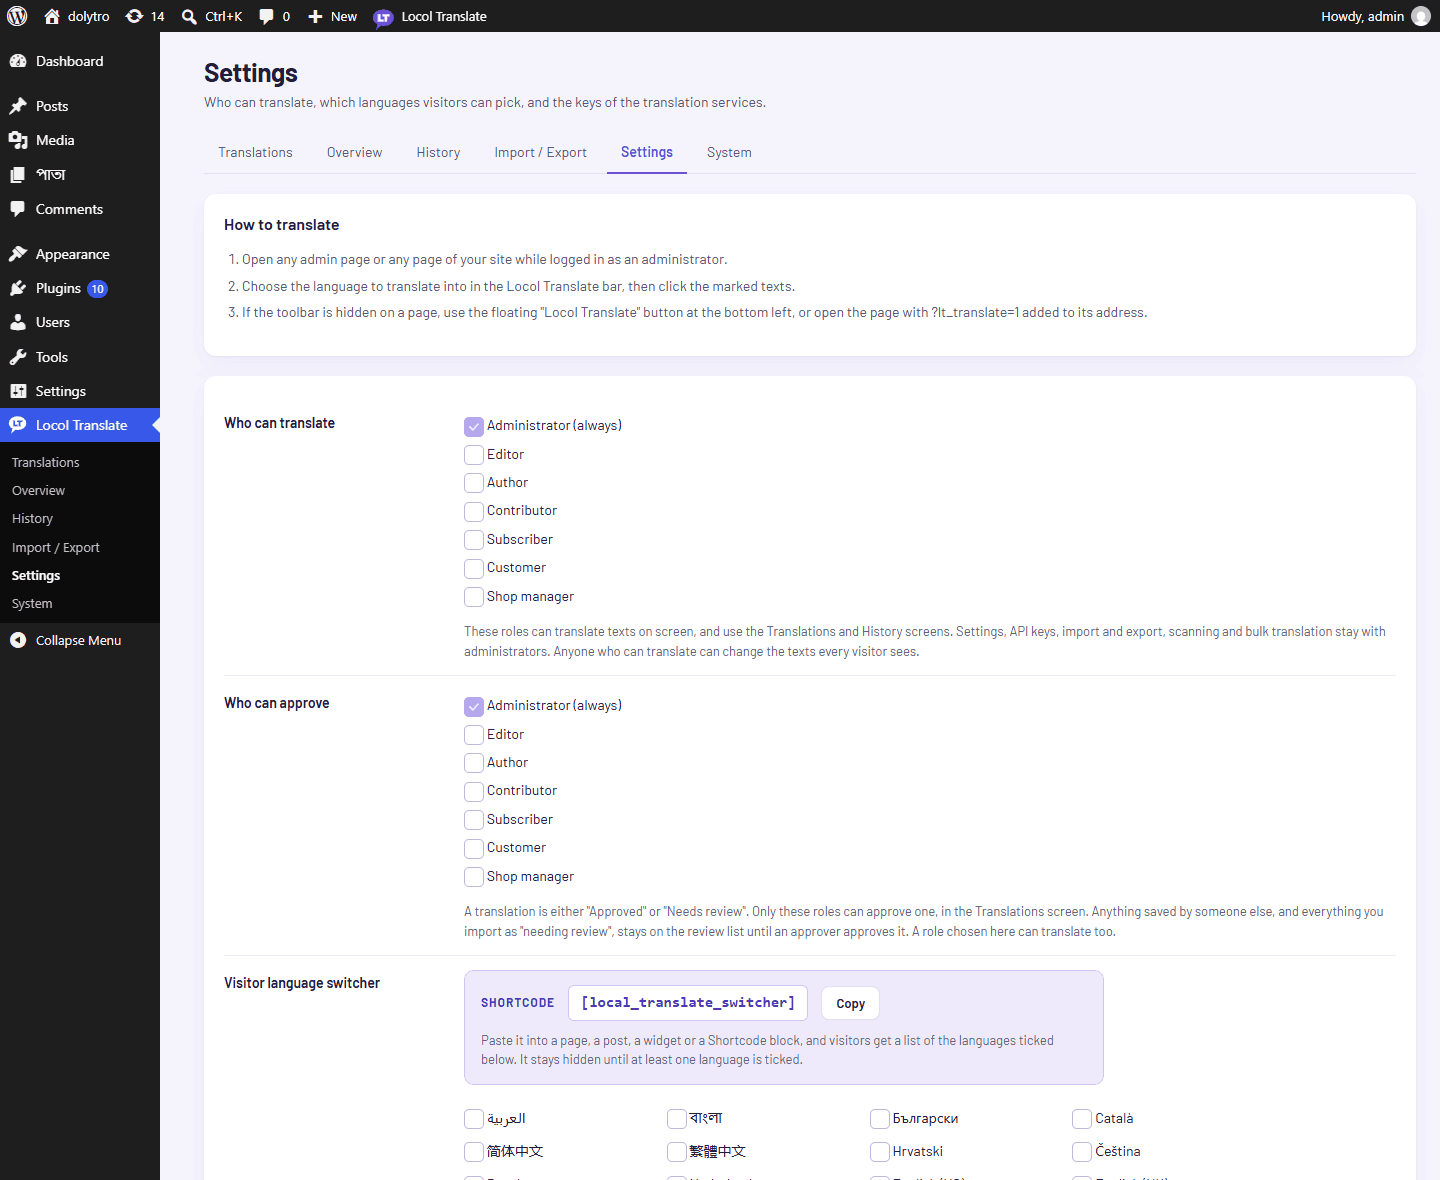Enable Author under Who can approve
Image resolution: width=1440 pixels, height=1180 pixels.
[474, 763]
